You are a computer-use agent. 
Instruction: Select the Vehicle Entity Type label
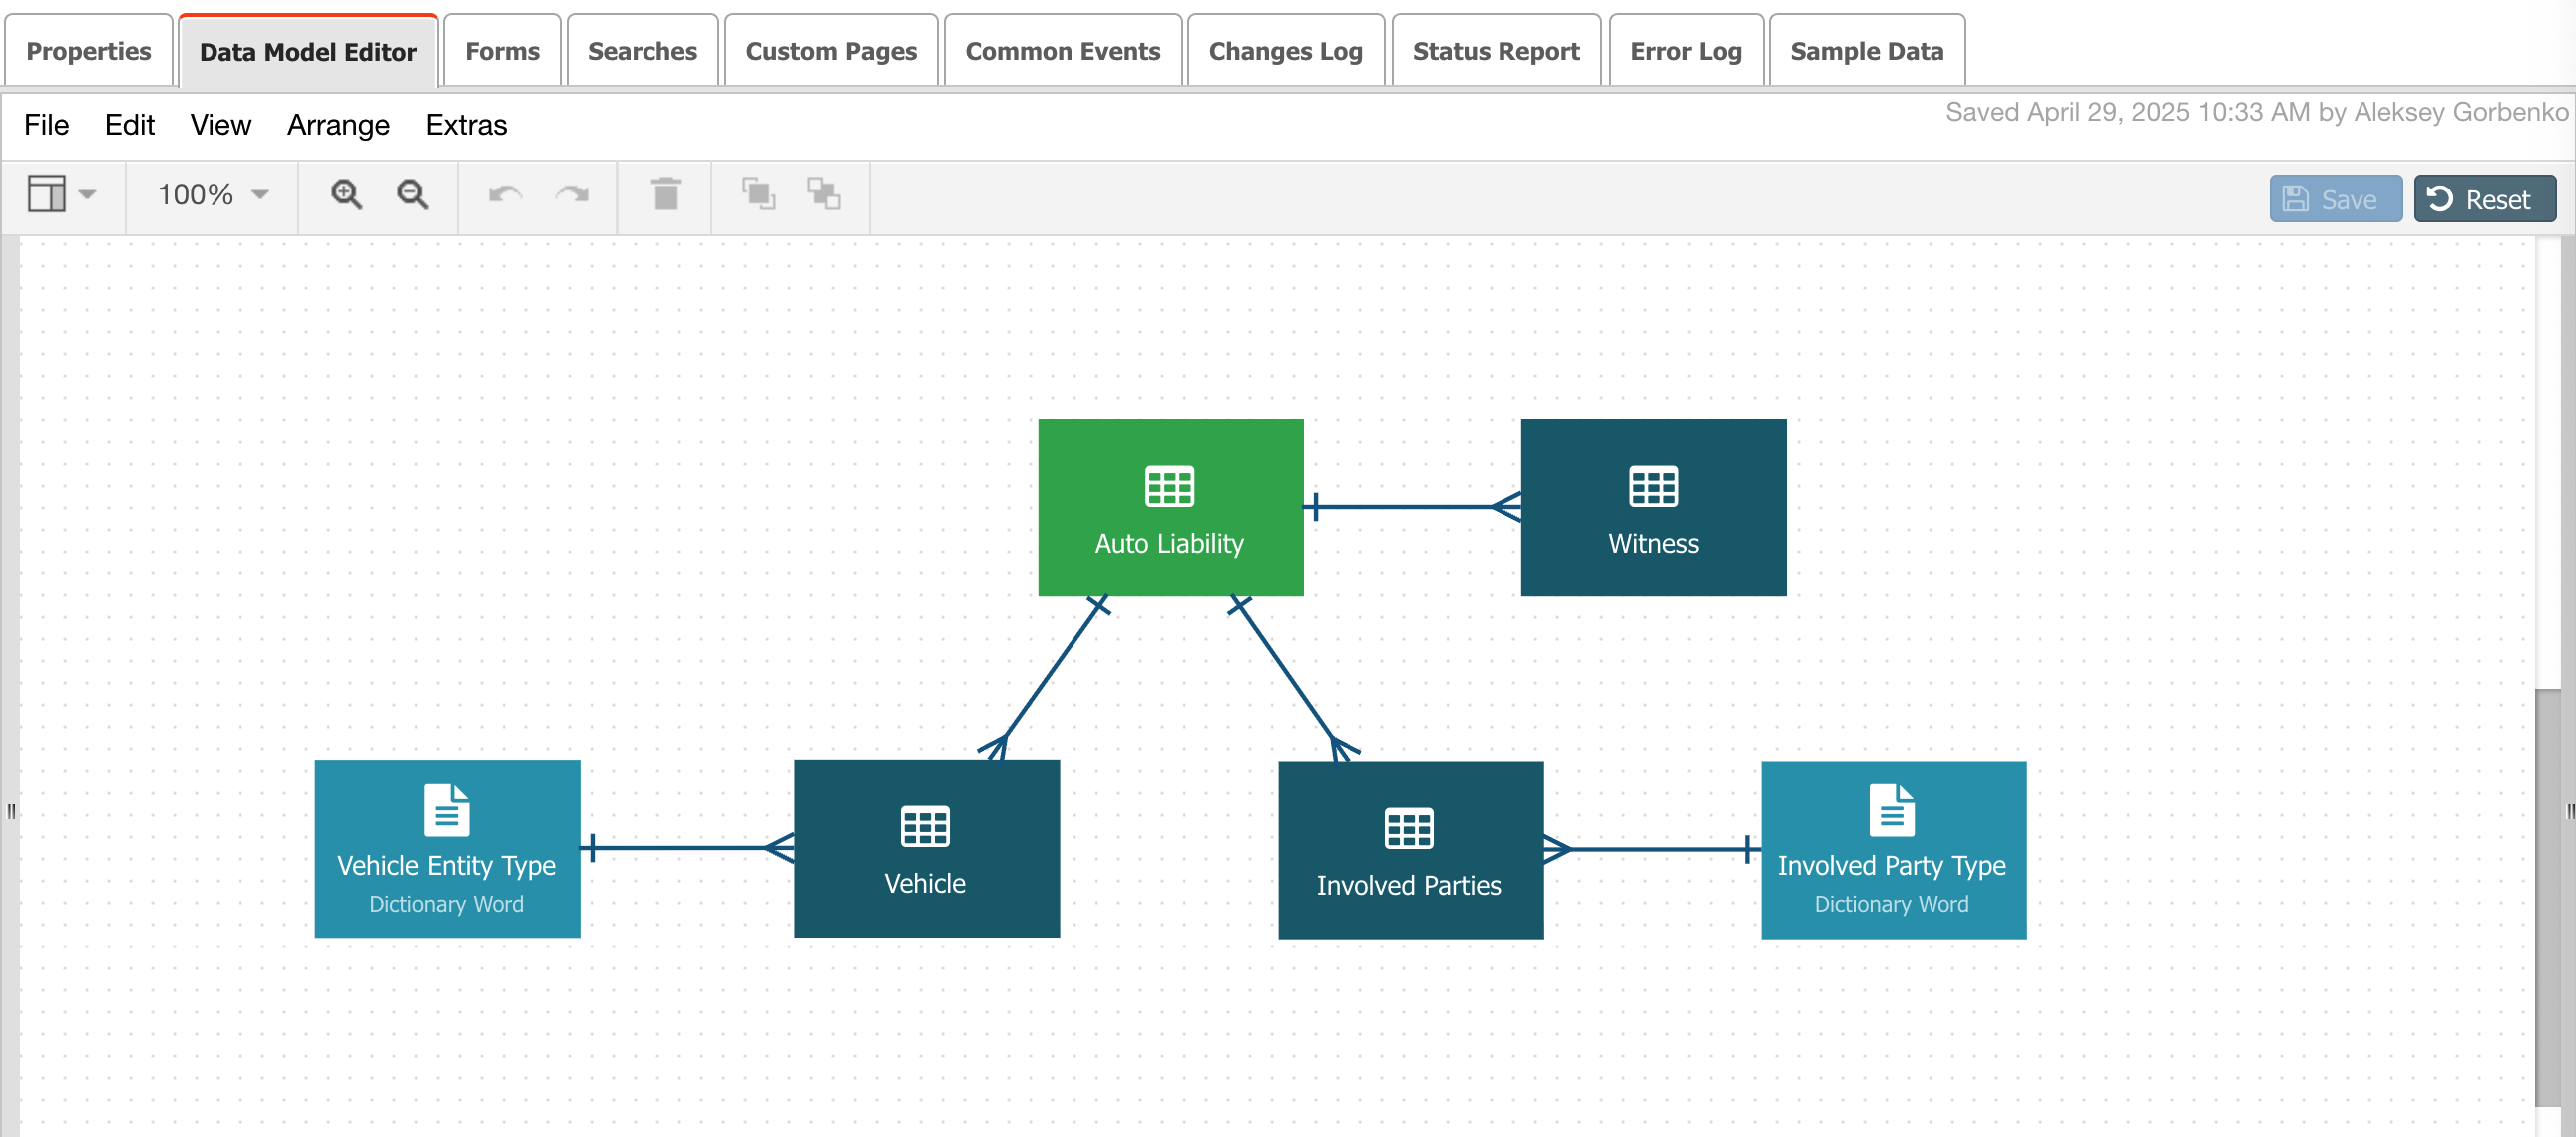(x=446, y=865)
